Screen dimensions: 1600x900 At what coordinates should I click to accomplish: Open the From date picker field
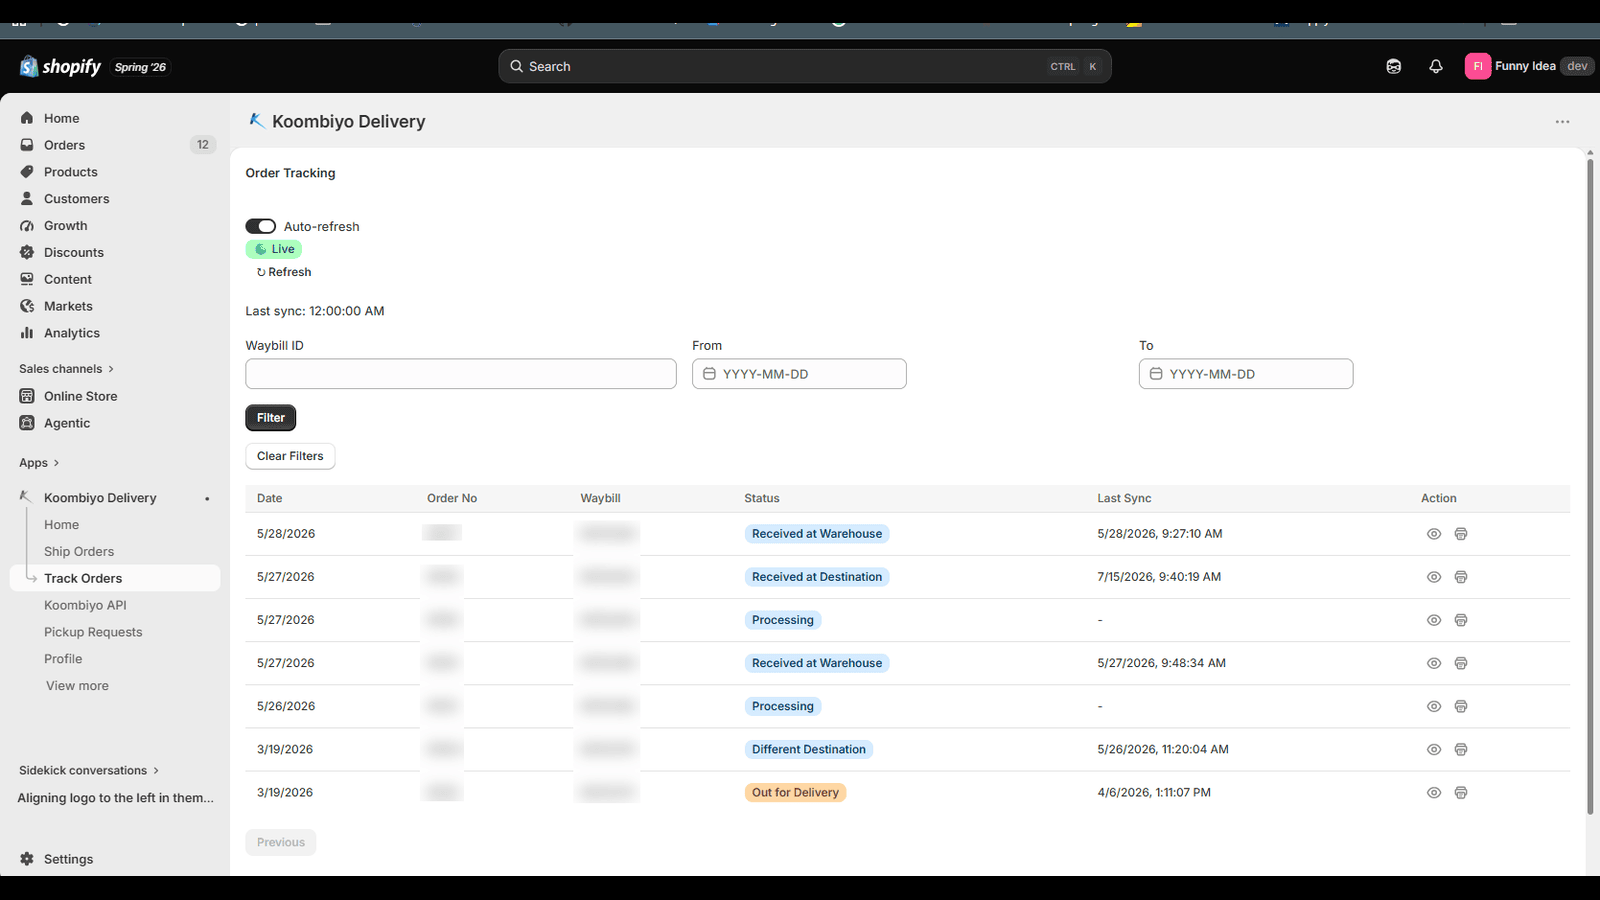(x=799, y=374)
